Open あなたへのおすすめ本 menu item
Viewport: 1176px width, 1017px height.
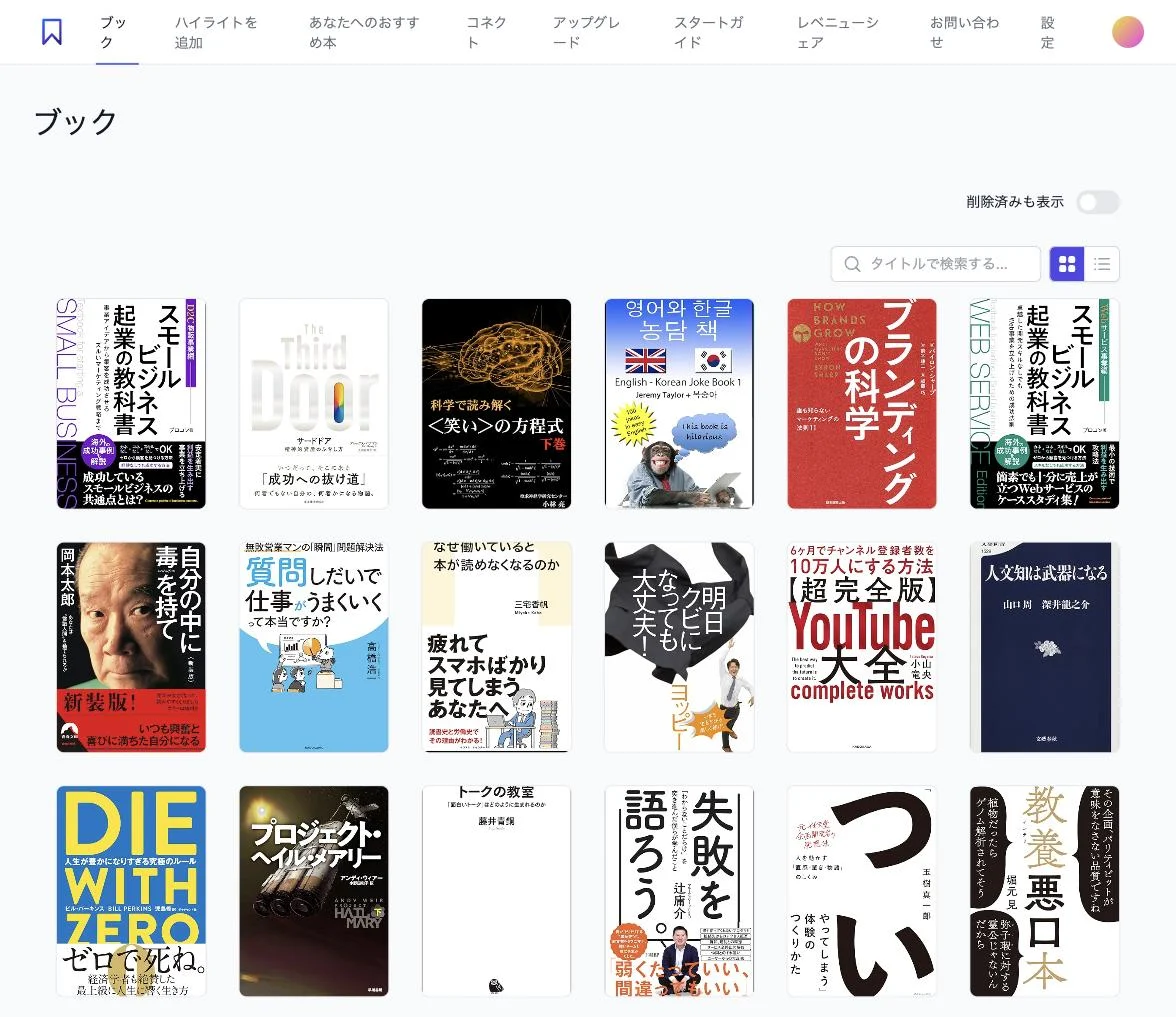tap(364, 32)
